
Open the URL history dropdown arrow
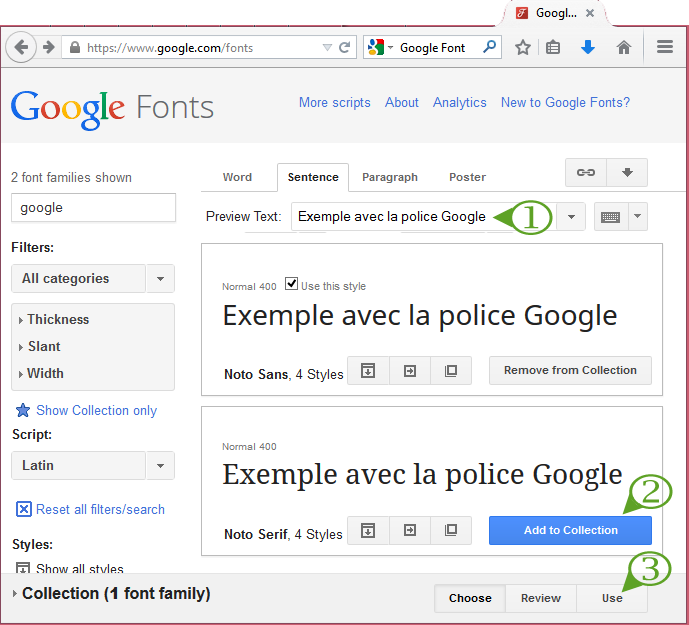click(x=327, y=47)
